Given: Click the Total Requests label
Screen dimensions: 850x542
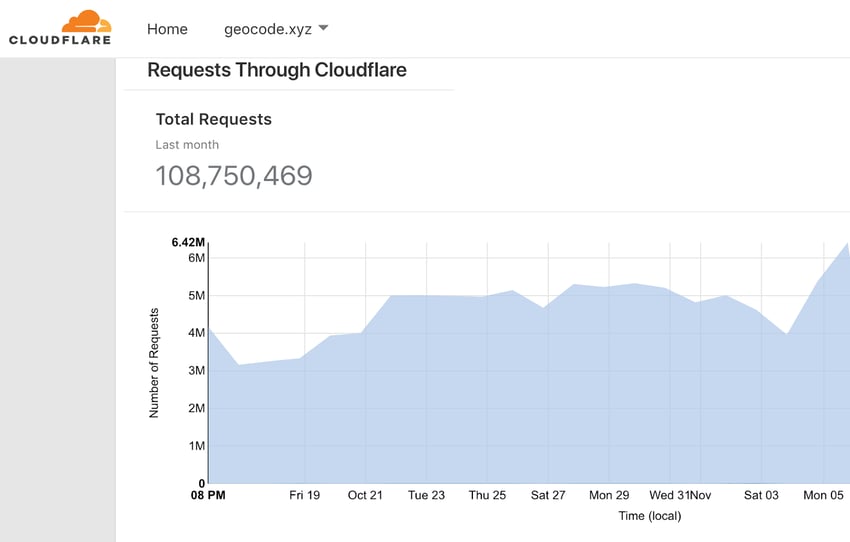Looking at the screenshot, I should click(x=213, y=119).
